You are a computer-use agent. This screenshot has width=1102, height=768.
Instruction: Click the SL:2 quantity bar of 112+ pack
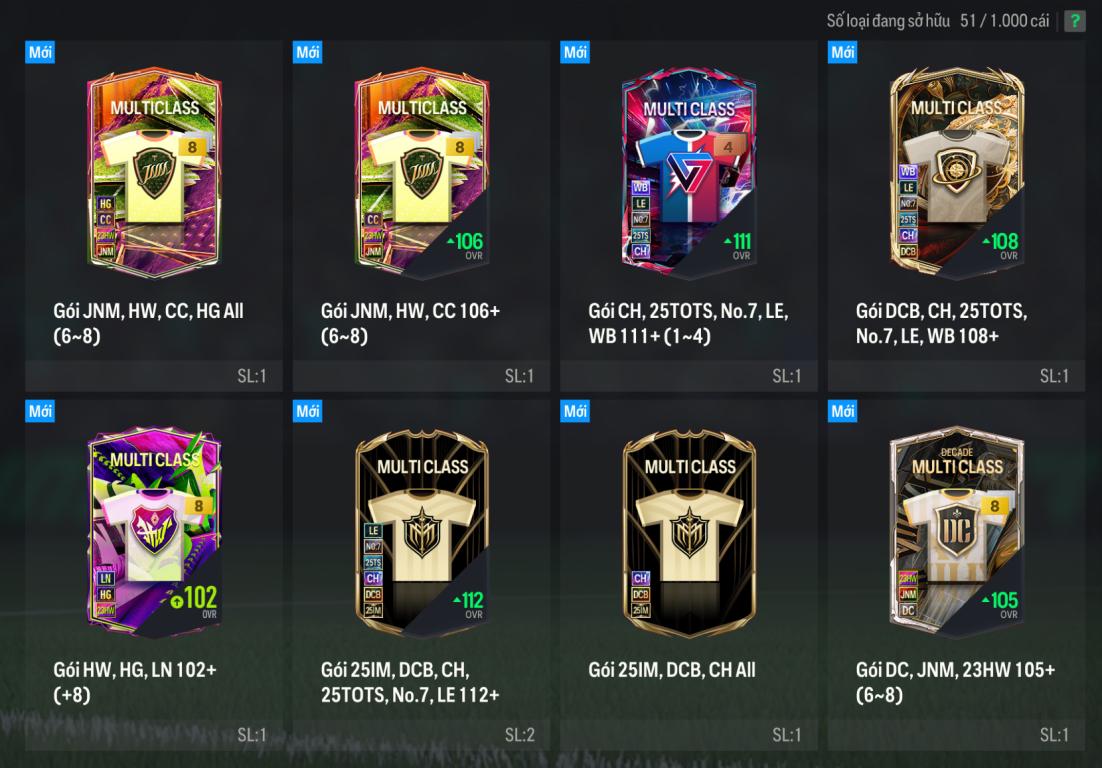421,735
